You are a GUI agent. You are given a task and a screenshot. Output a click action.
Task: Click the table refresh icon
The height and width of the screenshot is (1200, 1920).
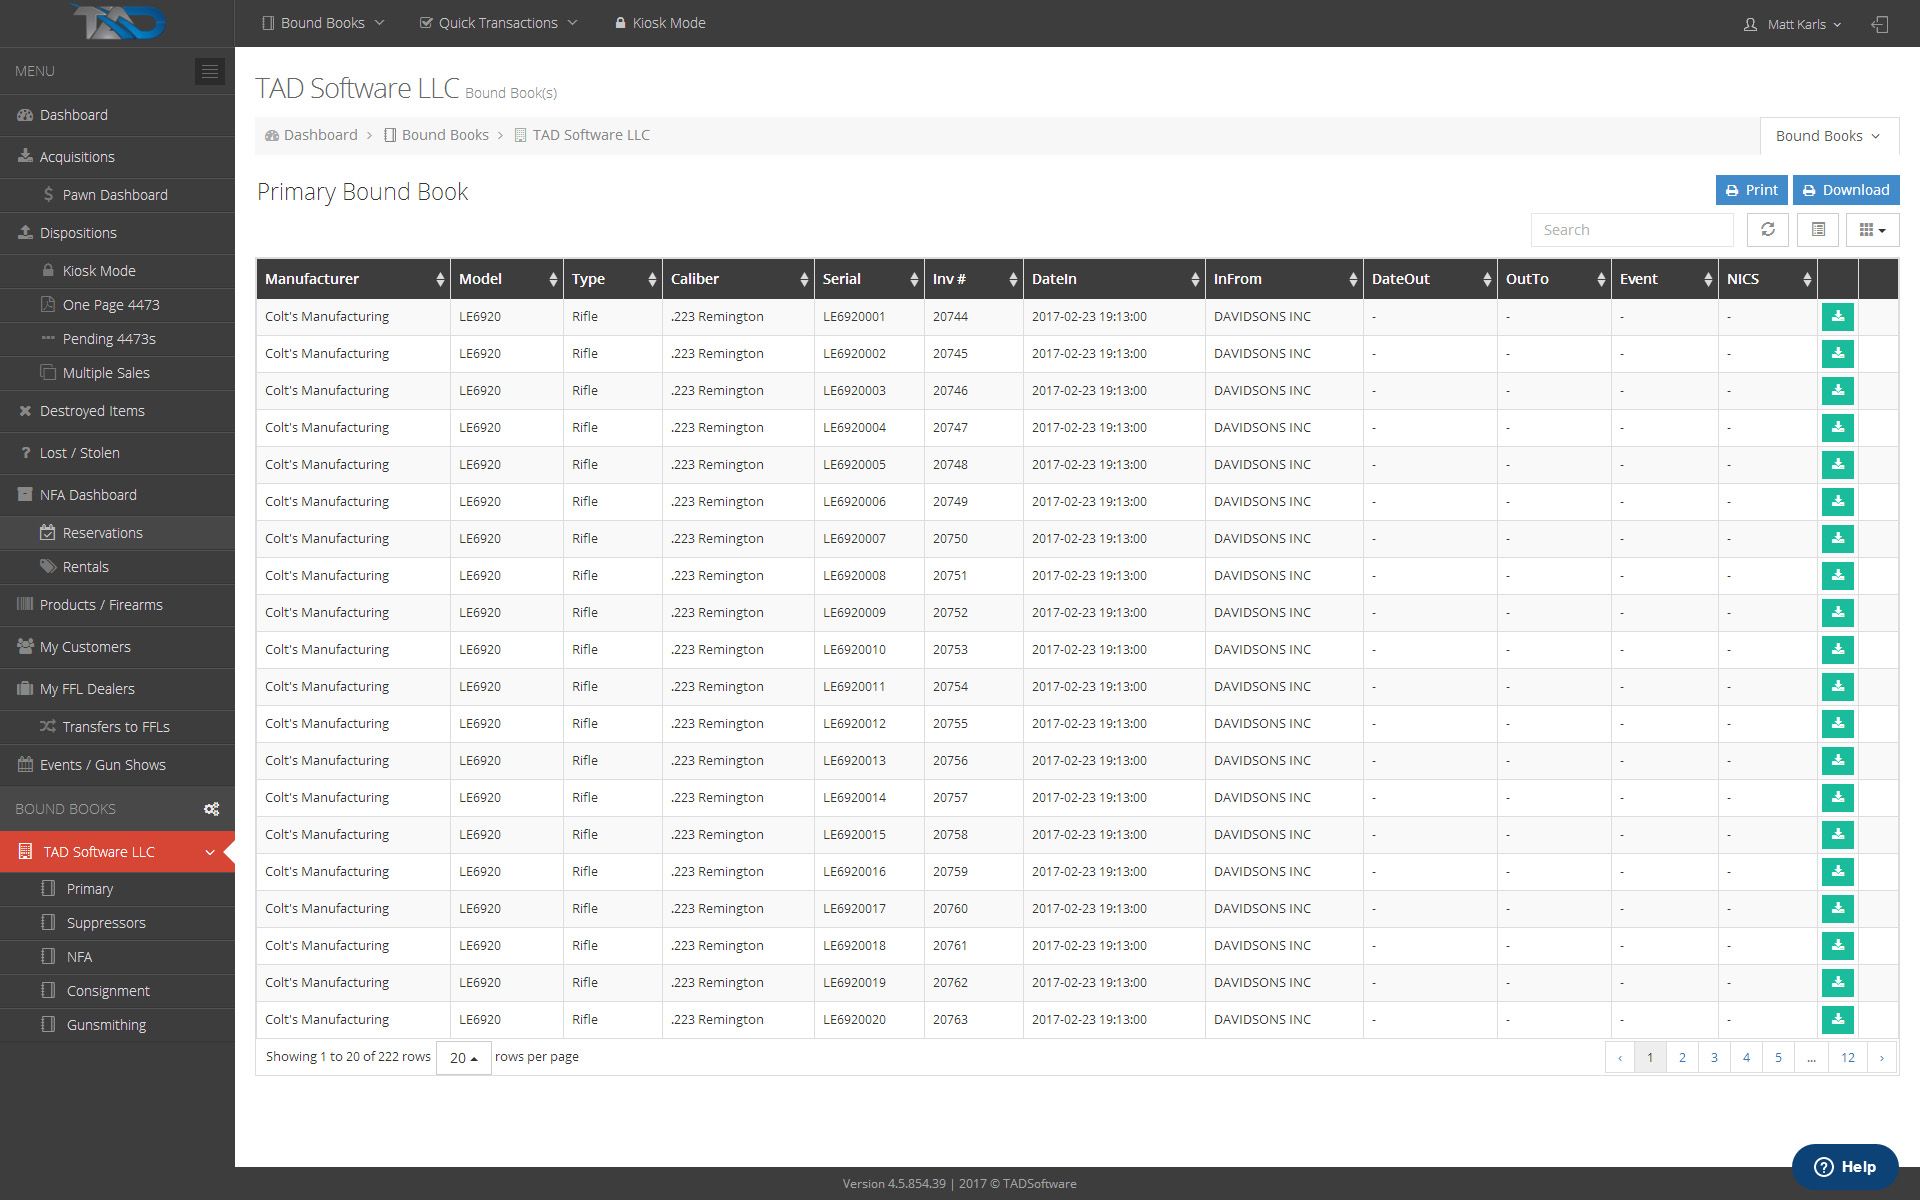click(1767, 230)
